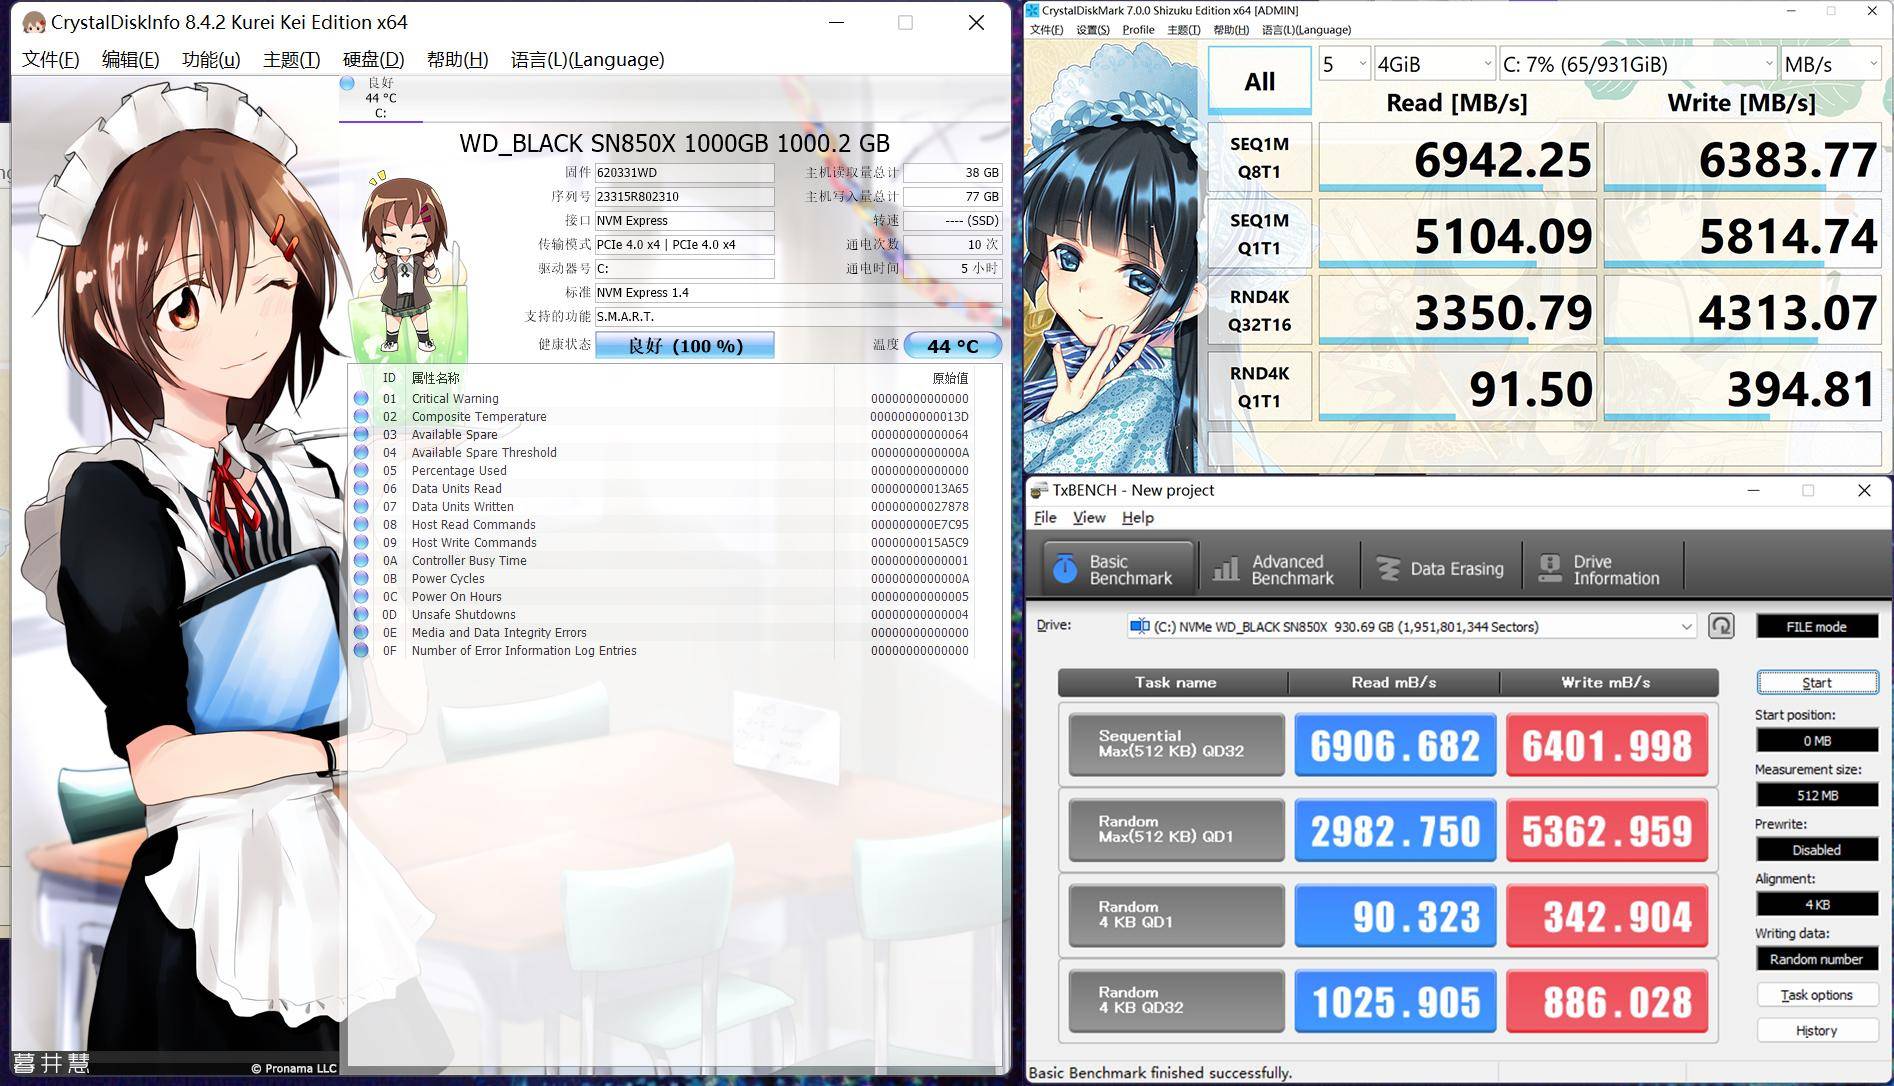Click the Random Max(512 KB) QD1 task button
Screen dimensions: 1894x1086
[x=1176, y=829]
